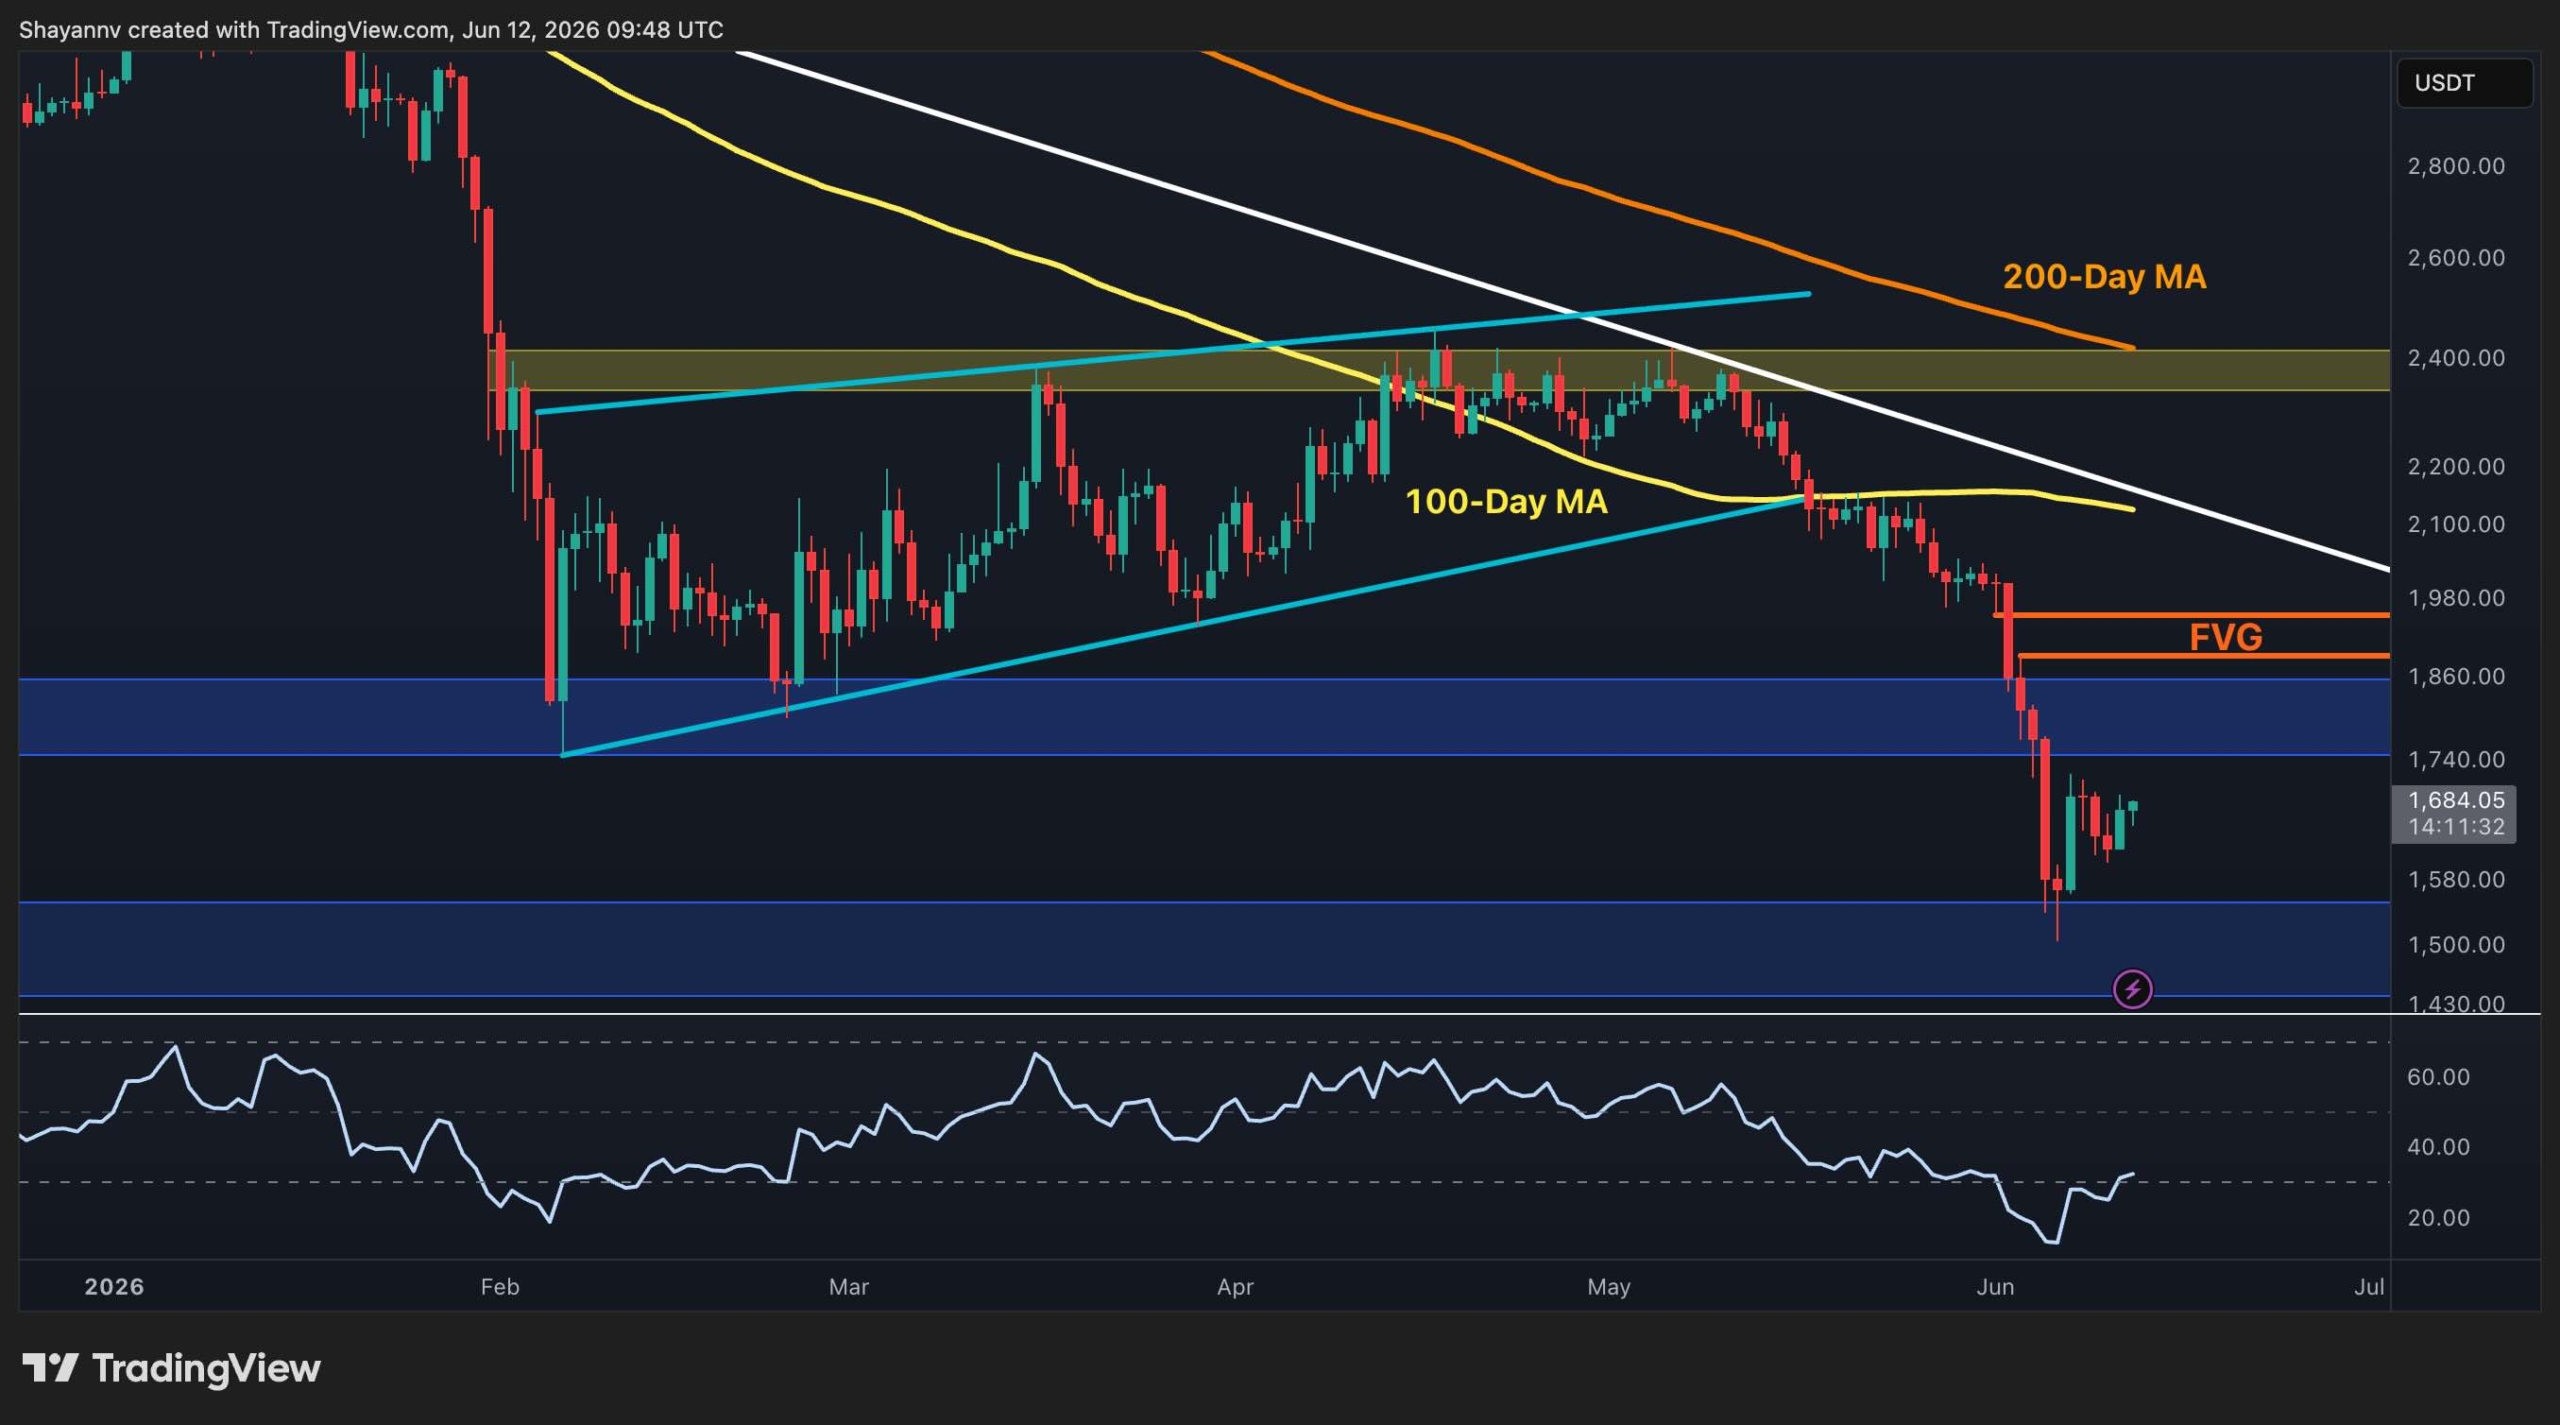Click the USDT currency label box

click(2464, 83)
